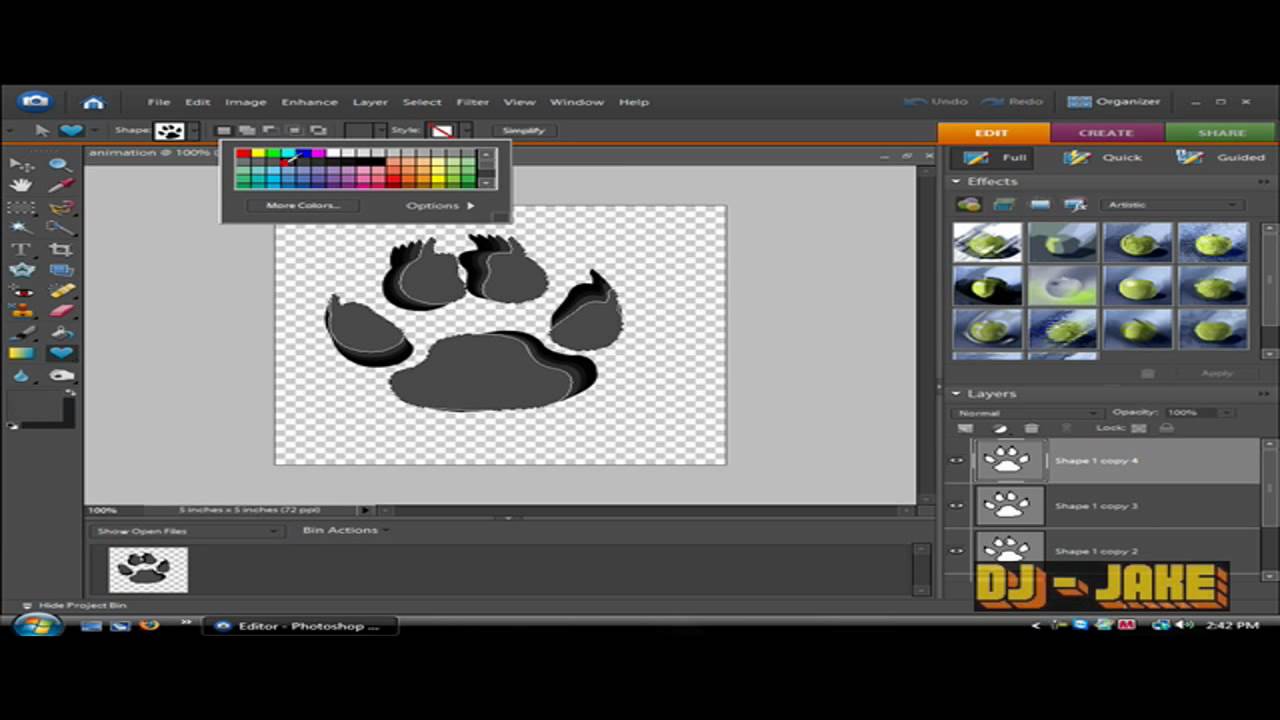The height and width of the screenshot is (720, 1280).
Task: Select the Crop tool
Action: (x=61, y=249)
